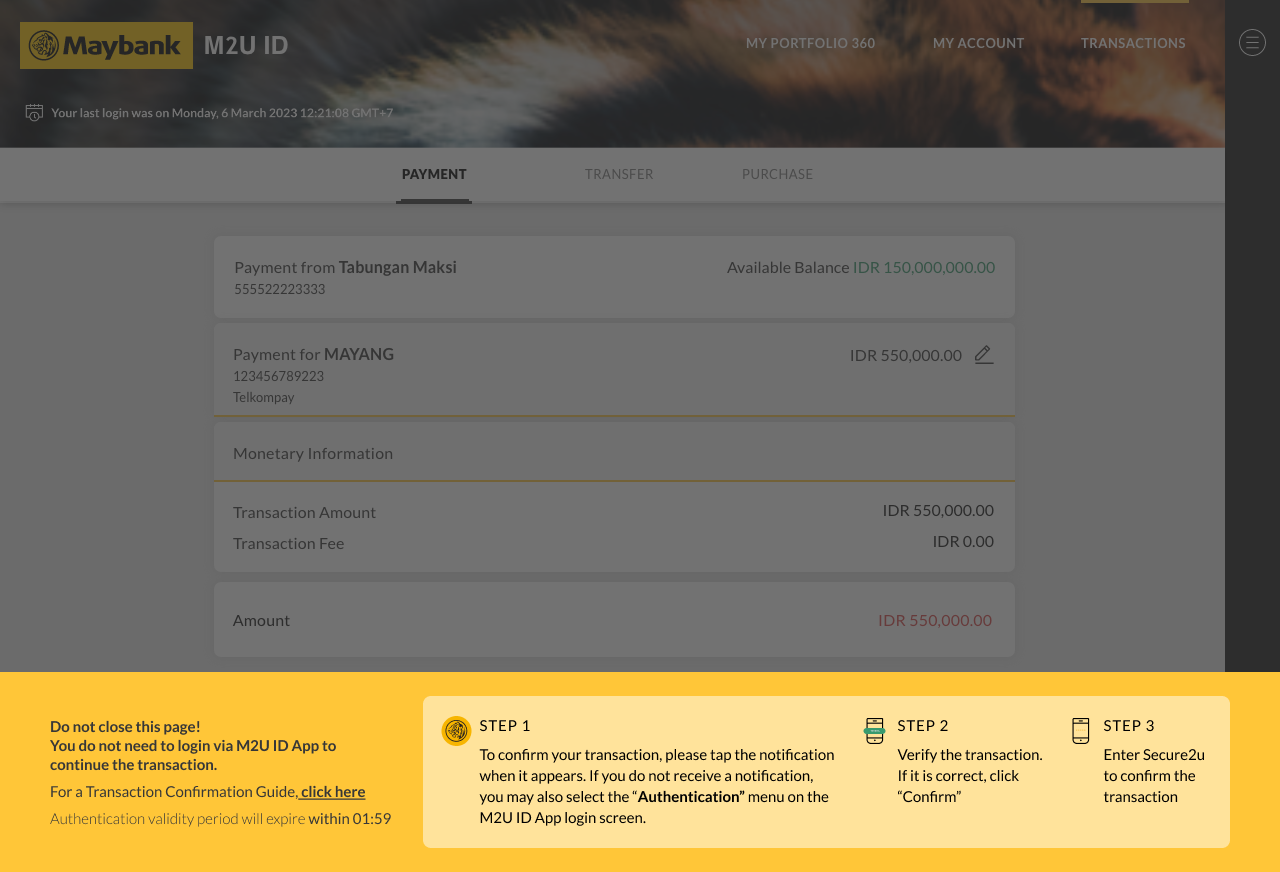The width and height of the screenshot is (1280, 872).
Task: Click the Maybank logo in header
Action: 106,45
